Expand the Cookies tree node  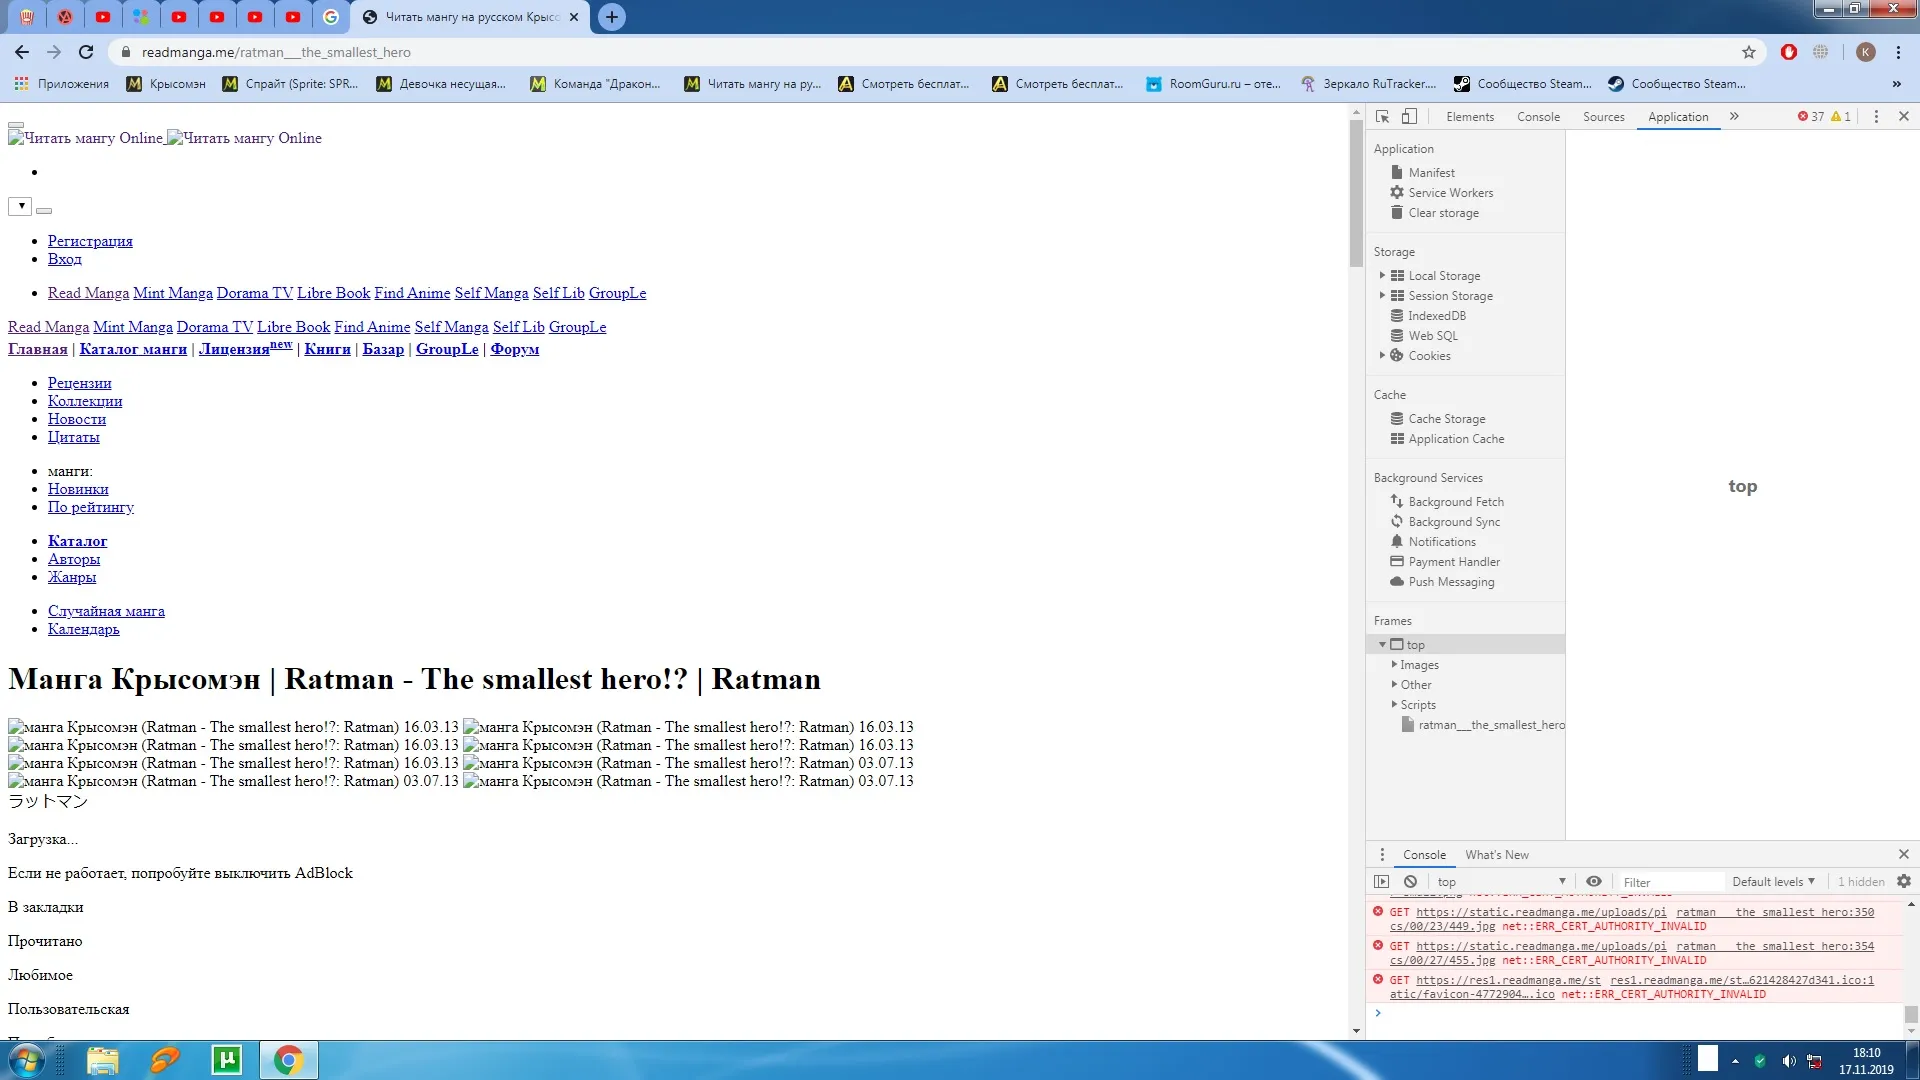pos(1382,356)
